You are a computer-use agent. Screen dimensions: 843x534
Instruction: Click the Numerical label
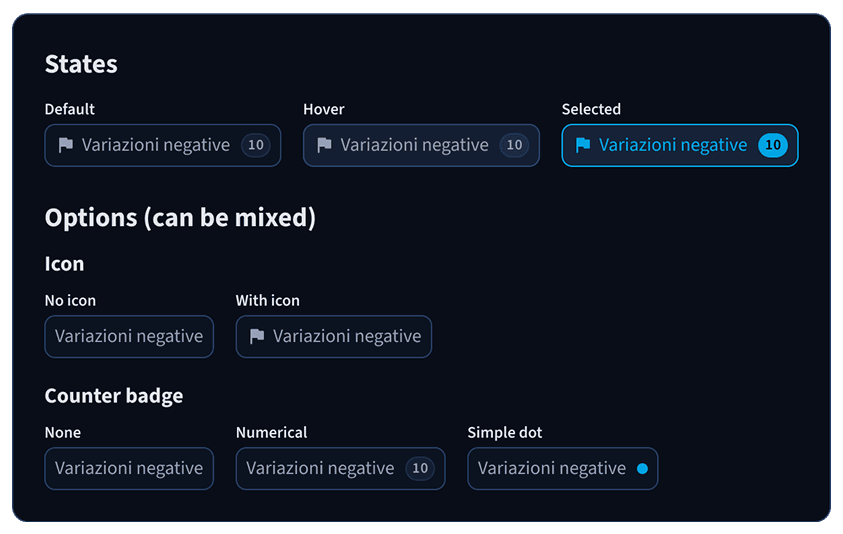271,432
